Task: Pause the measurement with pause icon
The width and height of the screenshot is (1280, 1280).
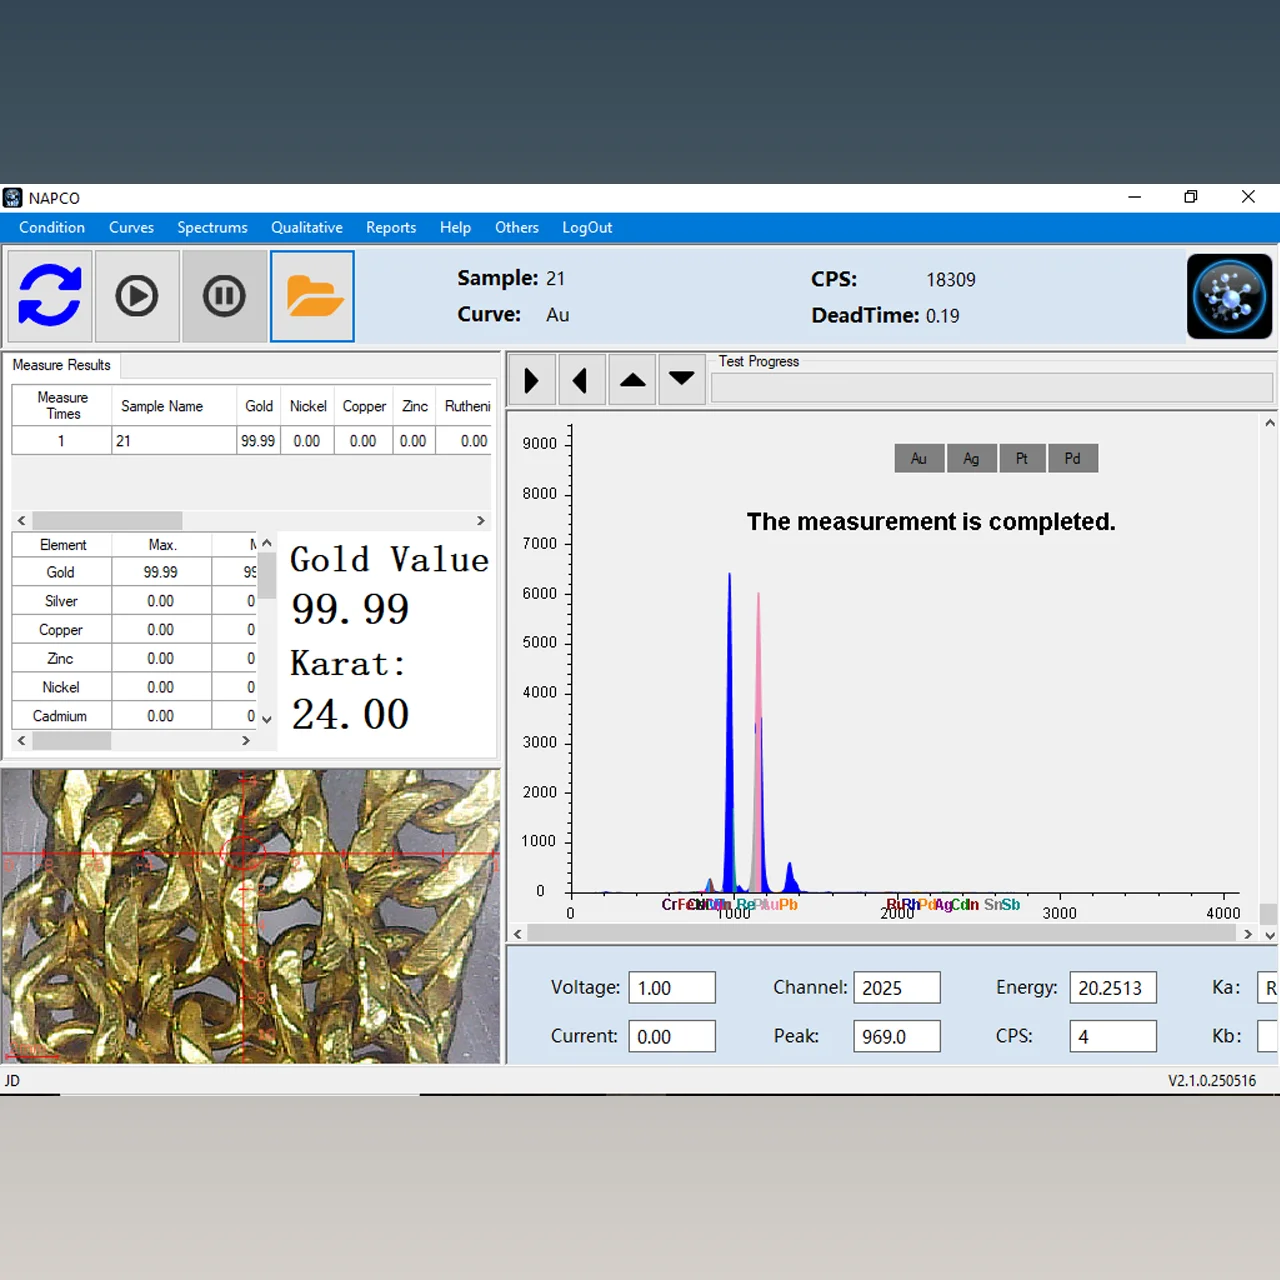Action: (224, 296)
